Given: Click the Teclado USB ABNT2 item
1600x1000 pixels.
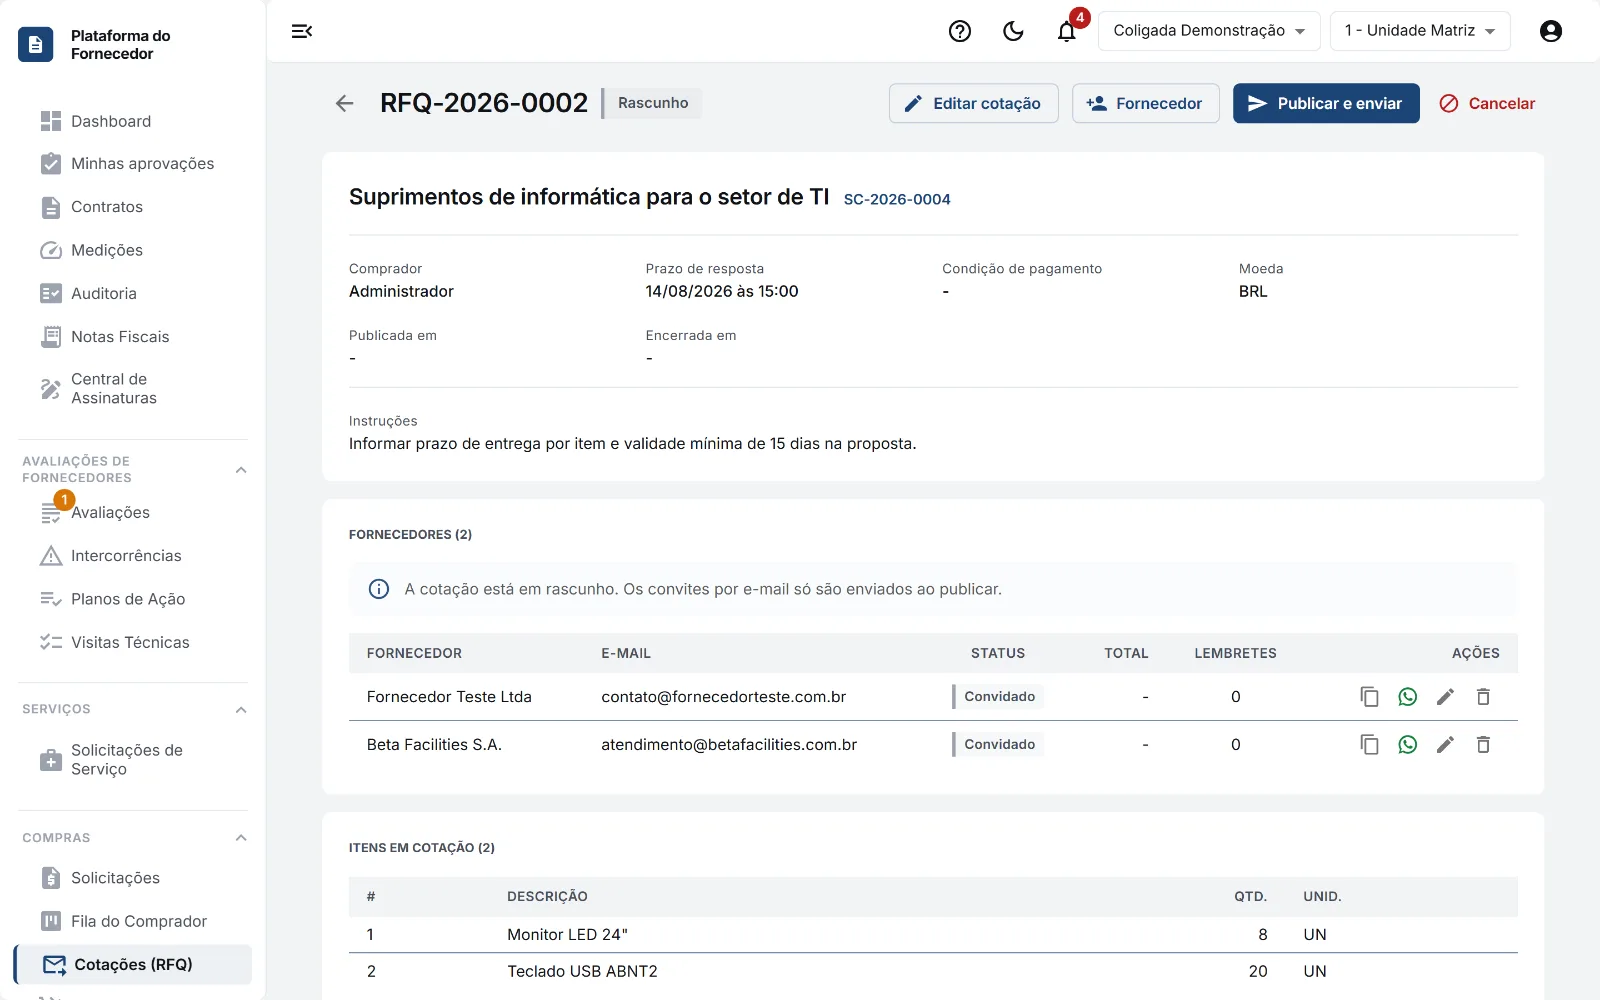Looking at the screenshot, I should (x=582, y=972).
